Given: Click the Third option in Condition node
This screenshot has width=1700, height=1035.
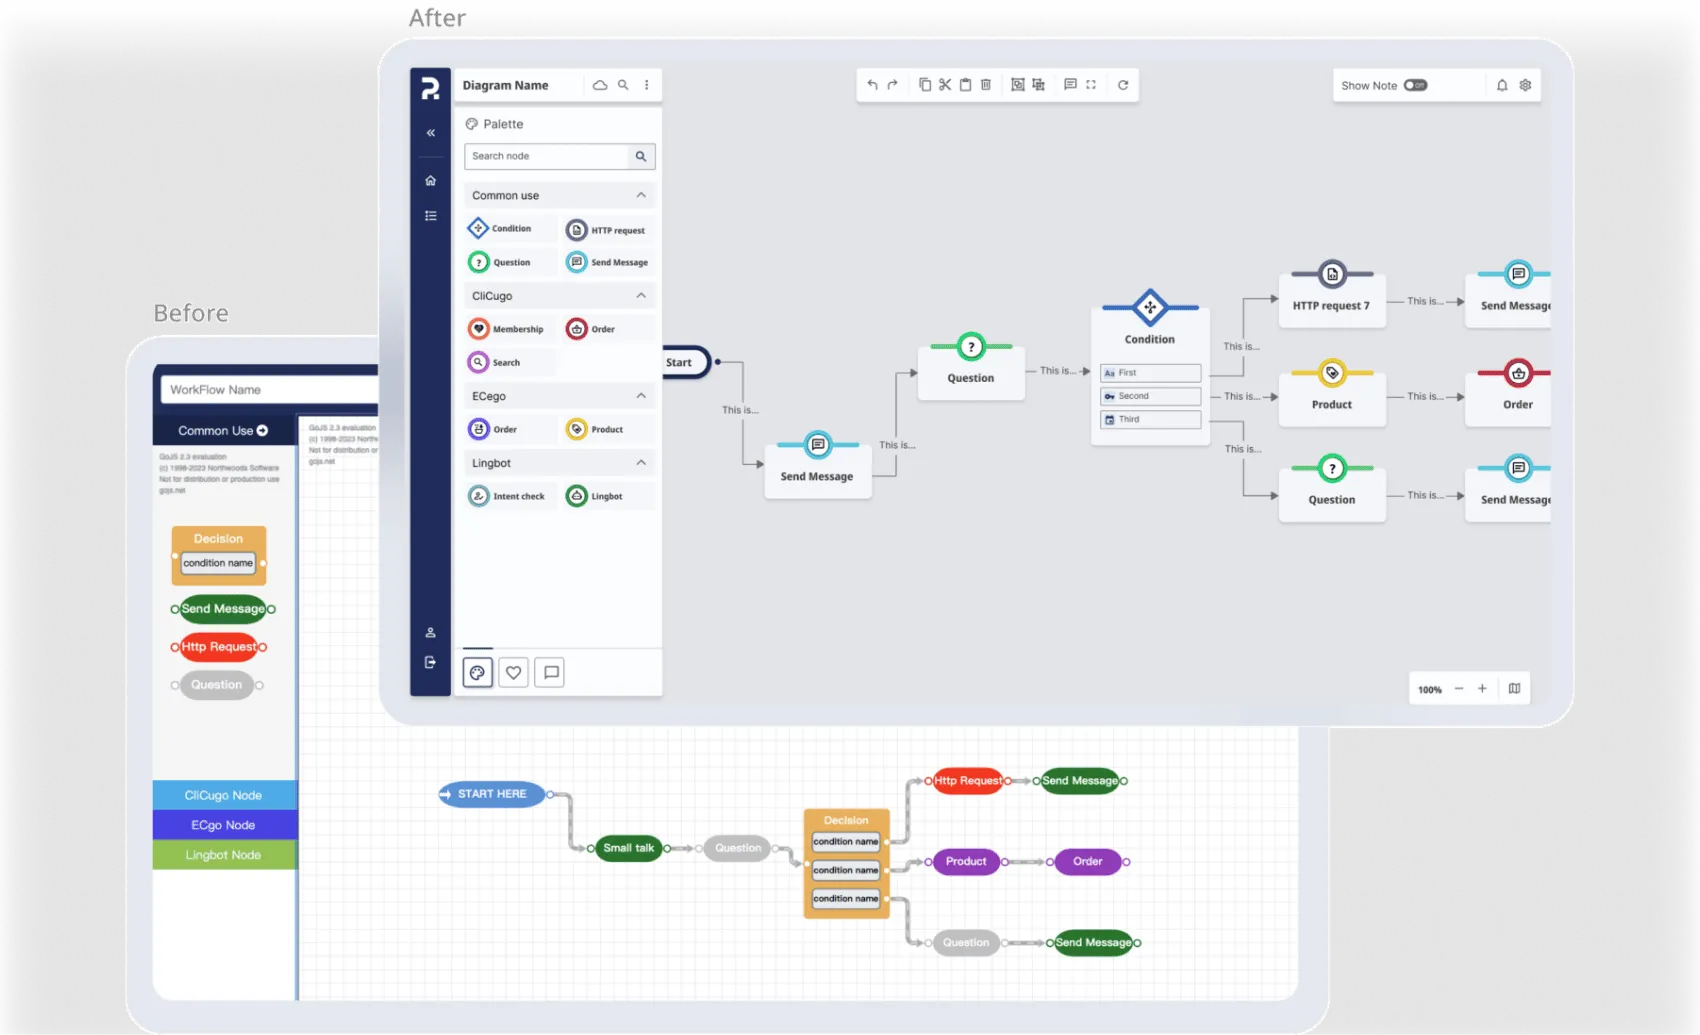Looking at the screenshot, I should tap(1150, 420).
